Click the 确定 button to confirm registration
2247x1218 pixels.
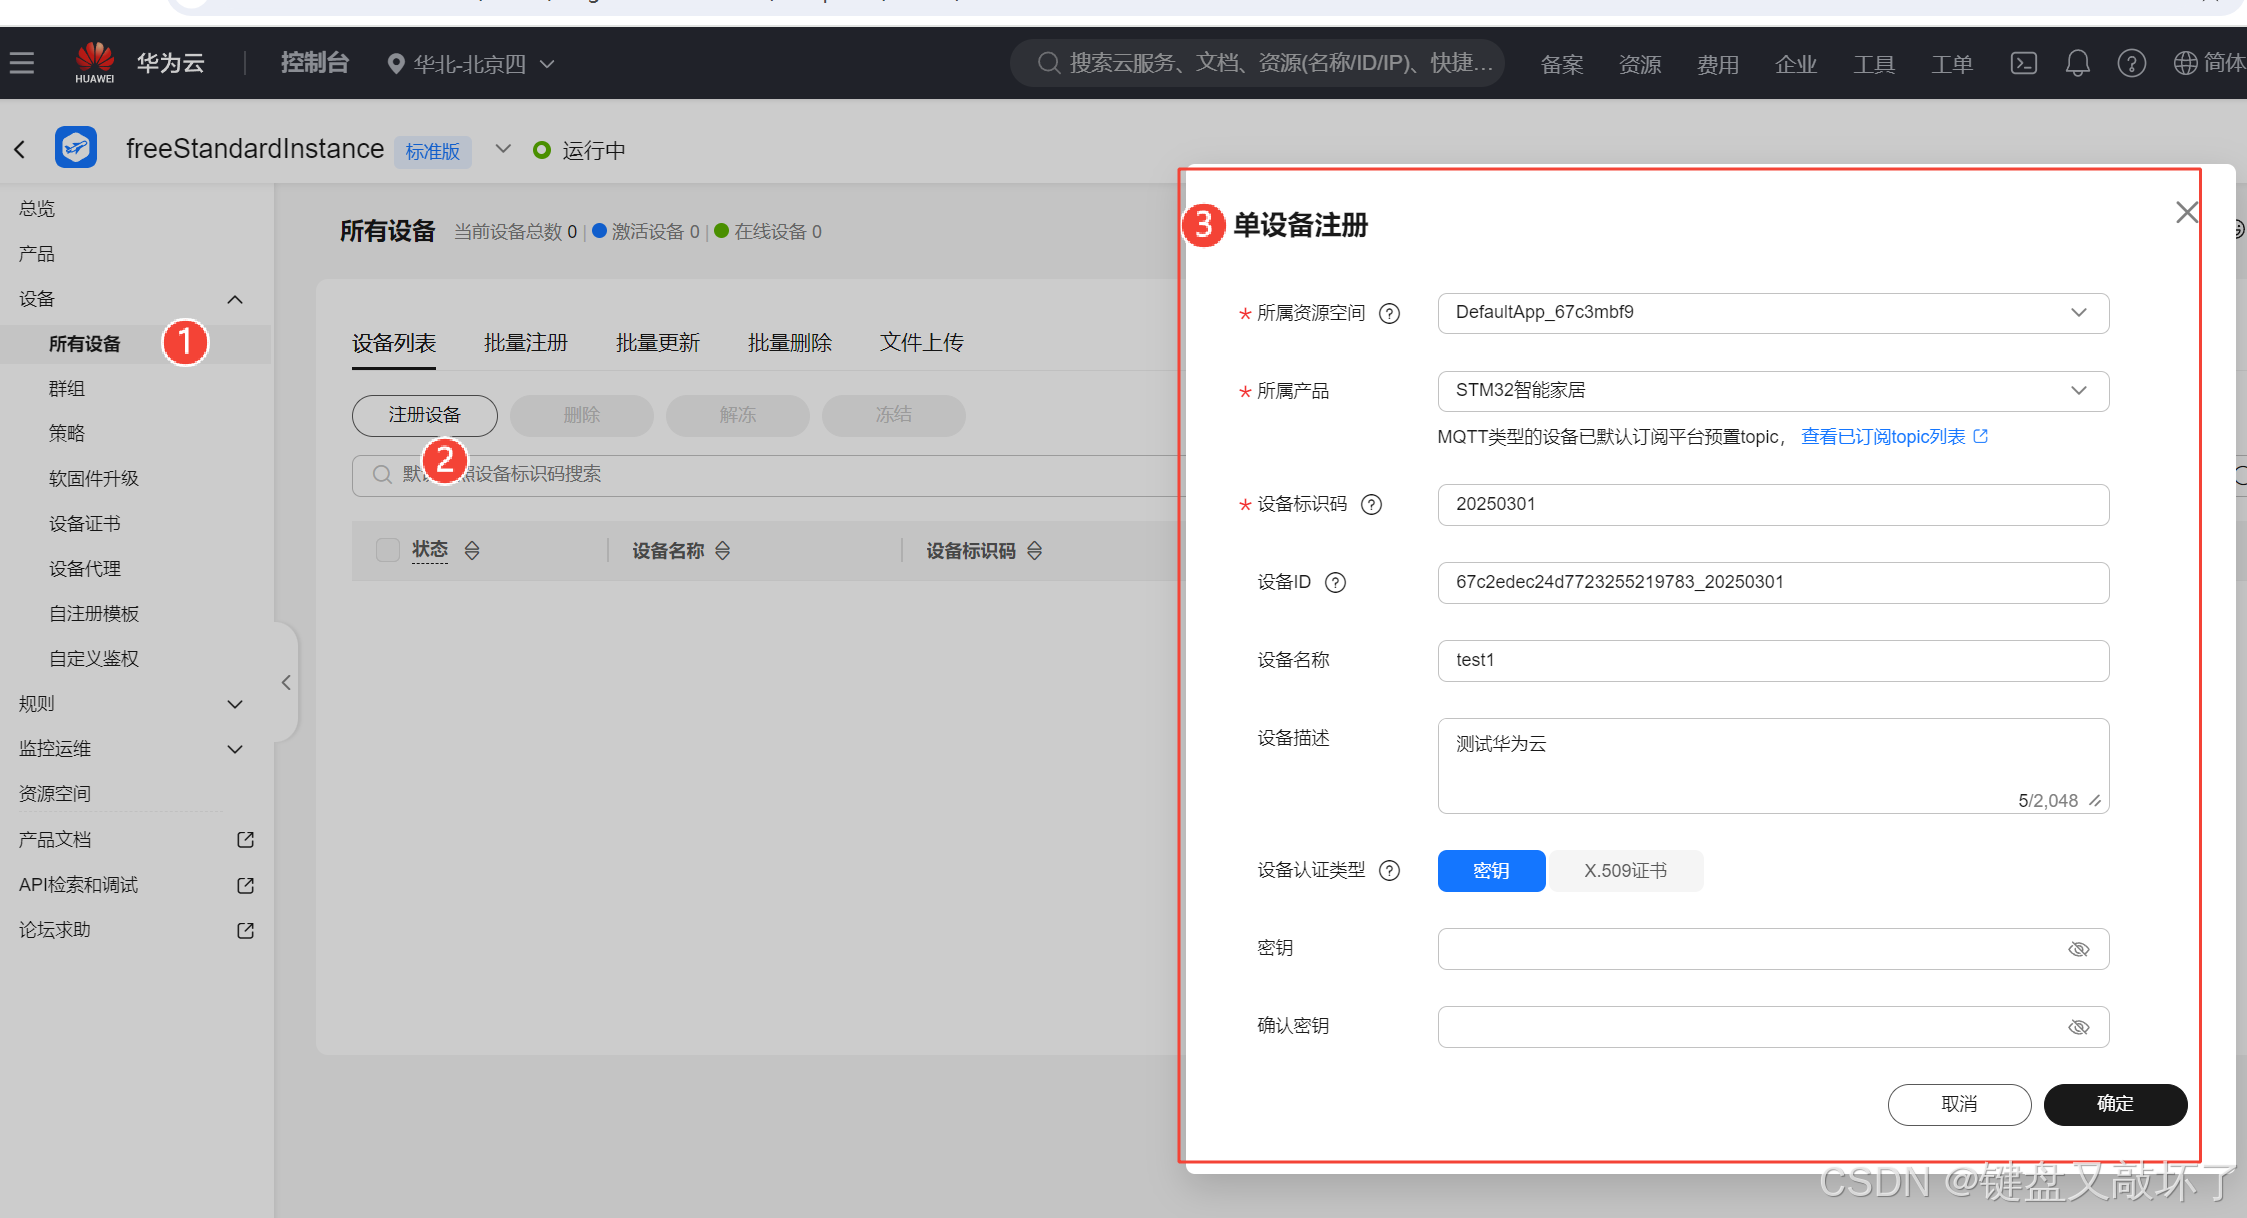(x=2114, y=1104)
